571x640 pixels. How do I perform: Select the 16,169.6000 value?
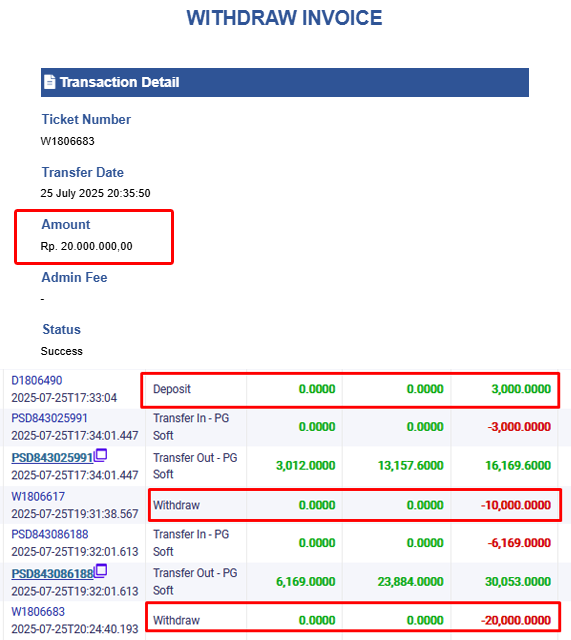click(518, 465)
